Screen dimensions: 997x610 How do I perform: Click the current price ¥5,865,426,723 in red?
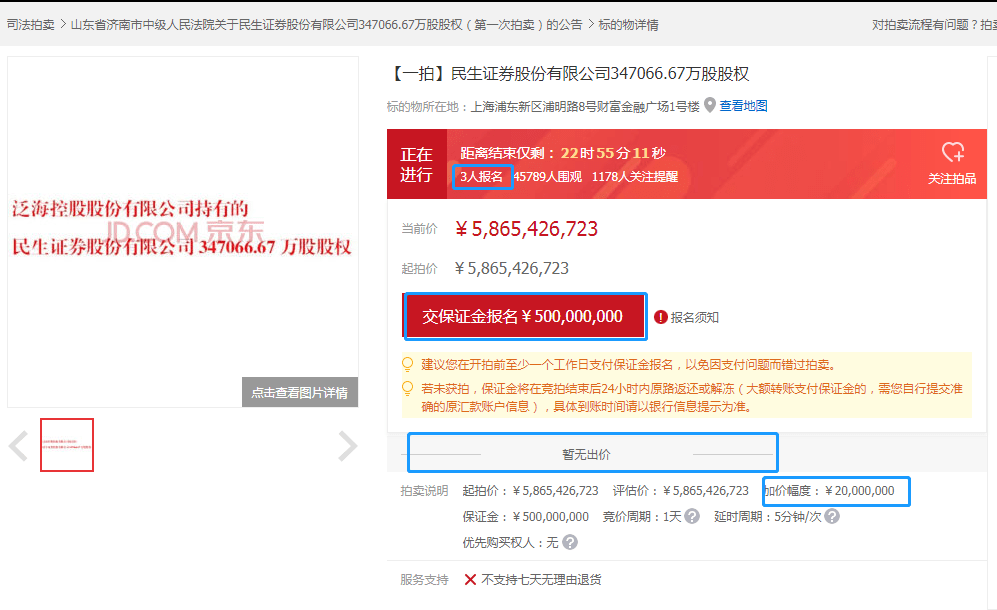click(x=526, y=229)
